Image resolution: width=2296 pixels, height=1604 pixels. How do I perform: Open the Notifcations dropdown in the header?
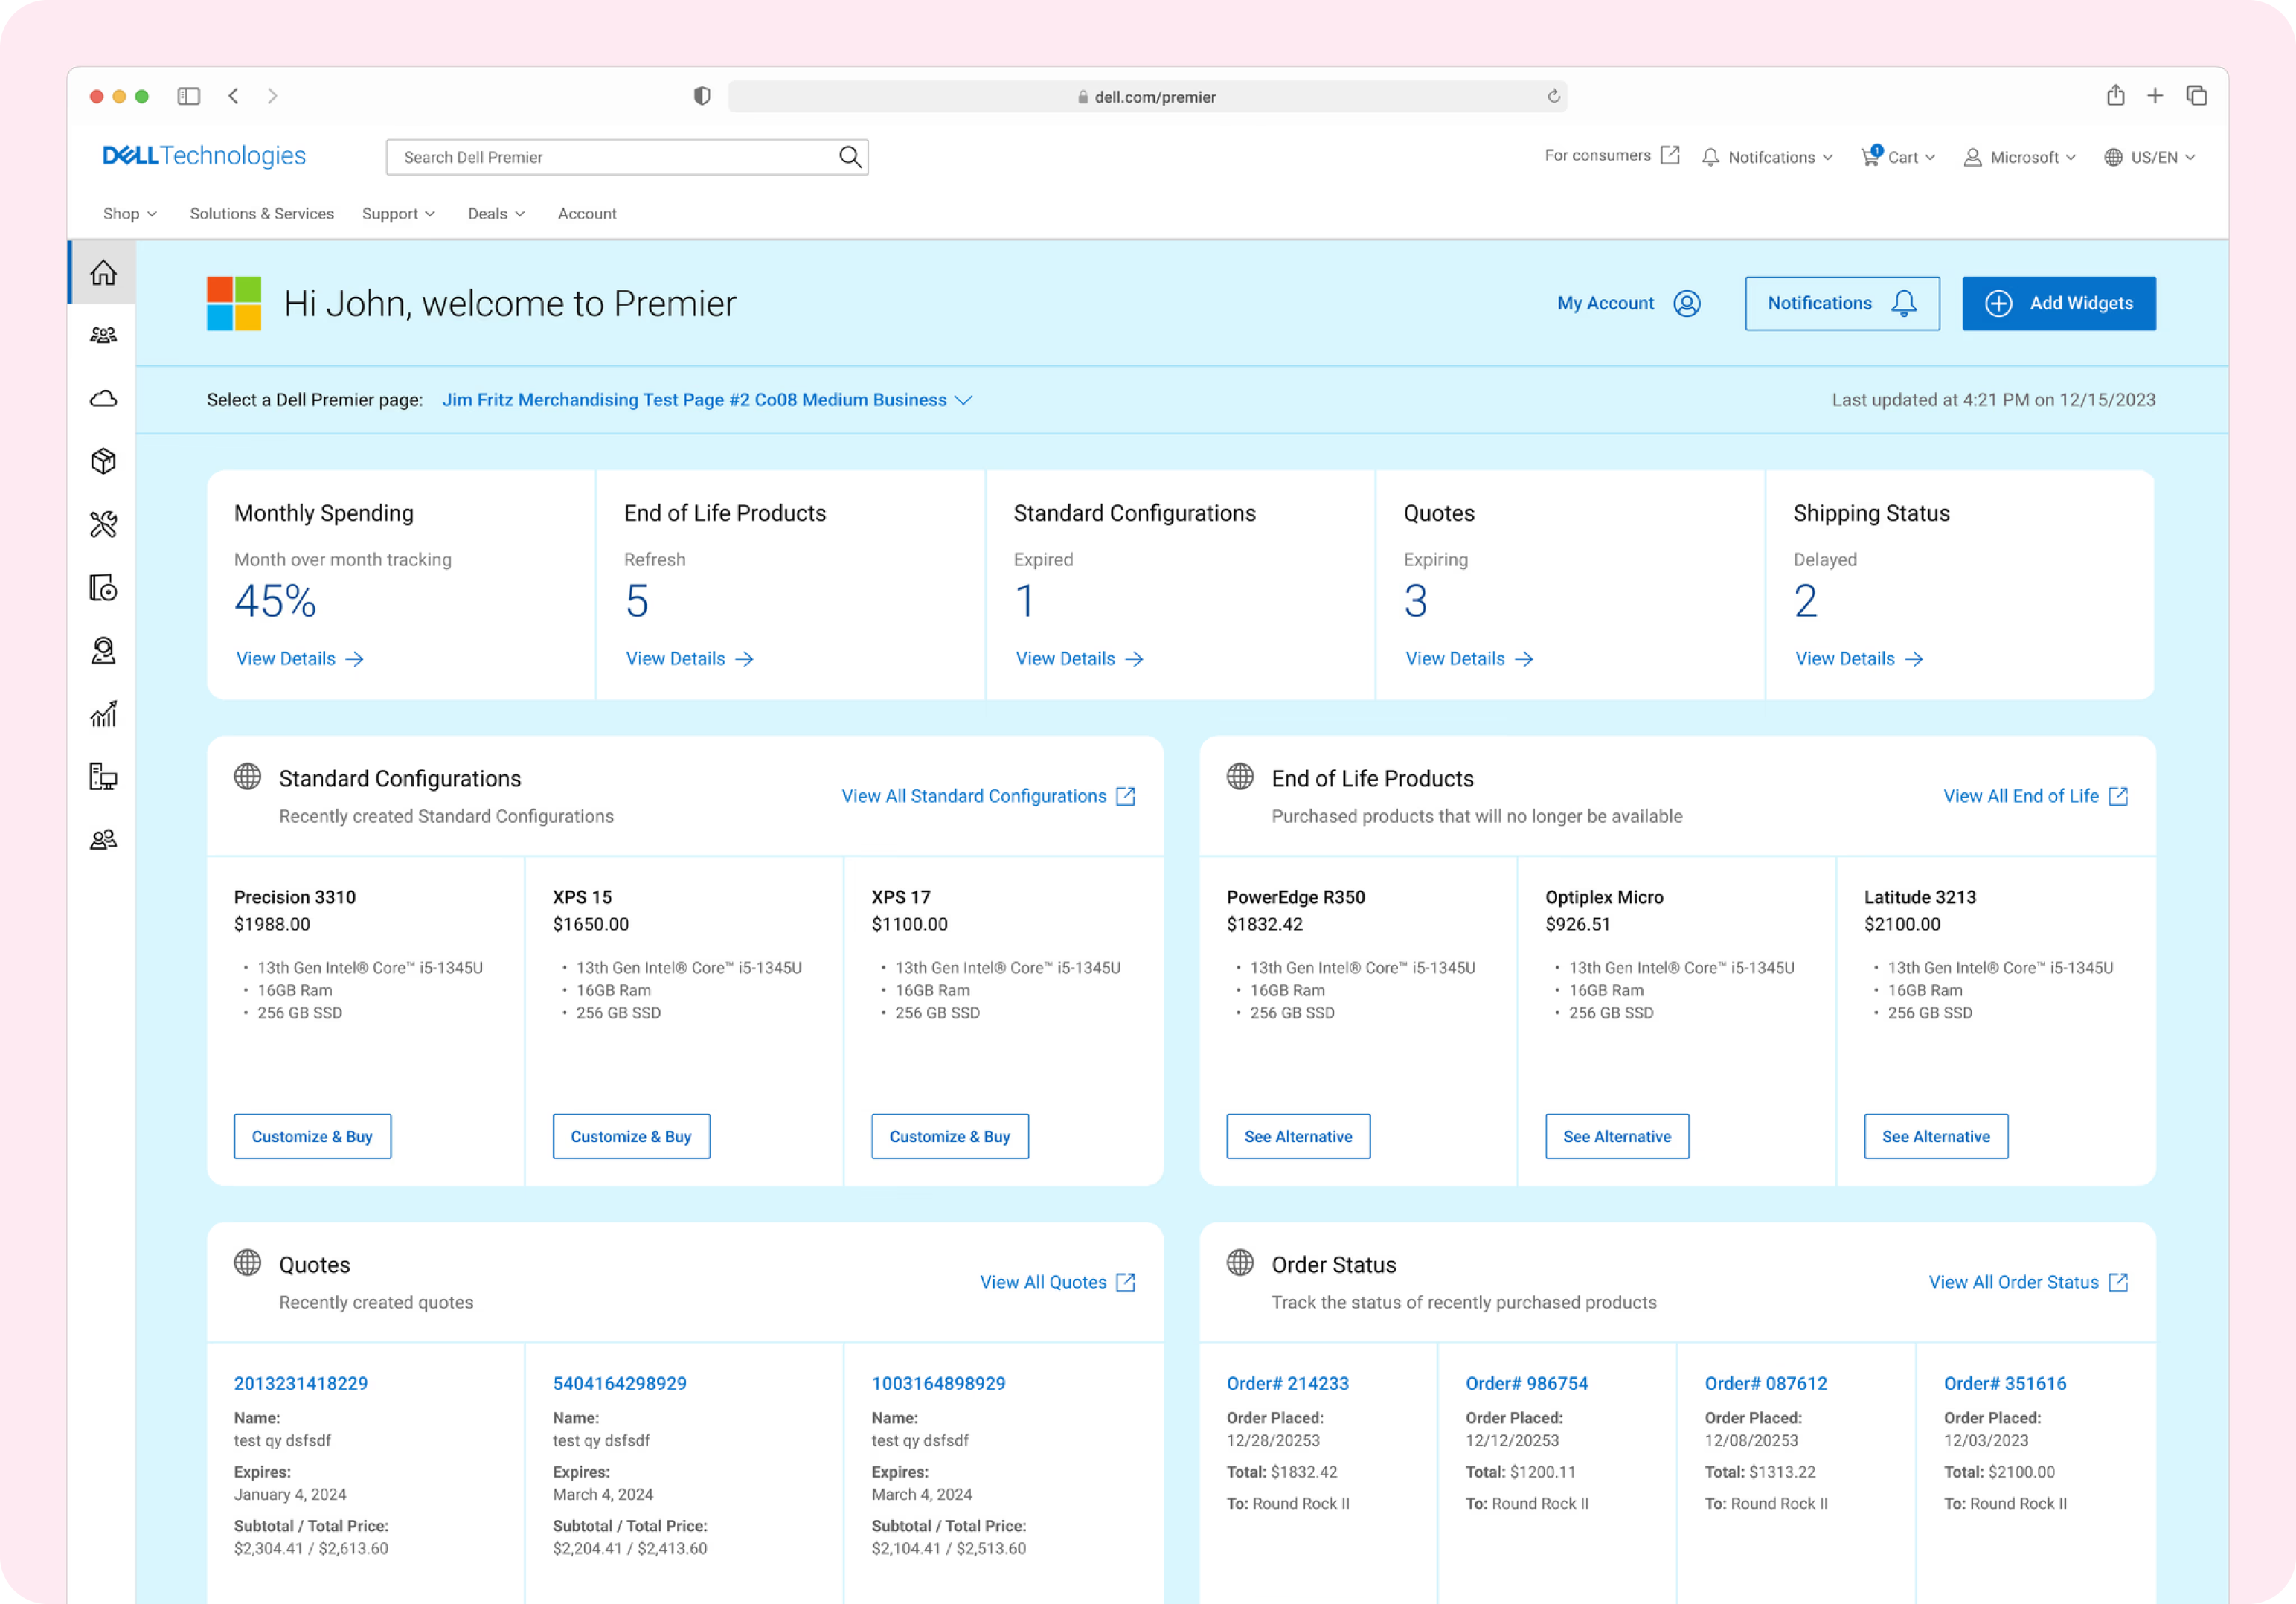[x=1767, y=157]
